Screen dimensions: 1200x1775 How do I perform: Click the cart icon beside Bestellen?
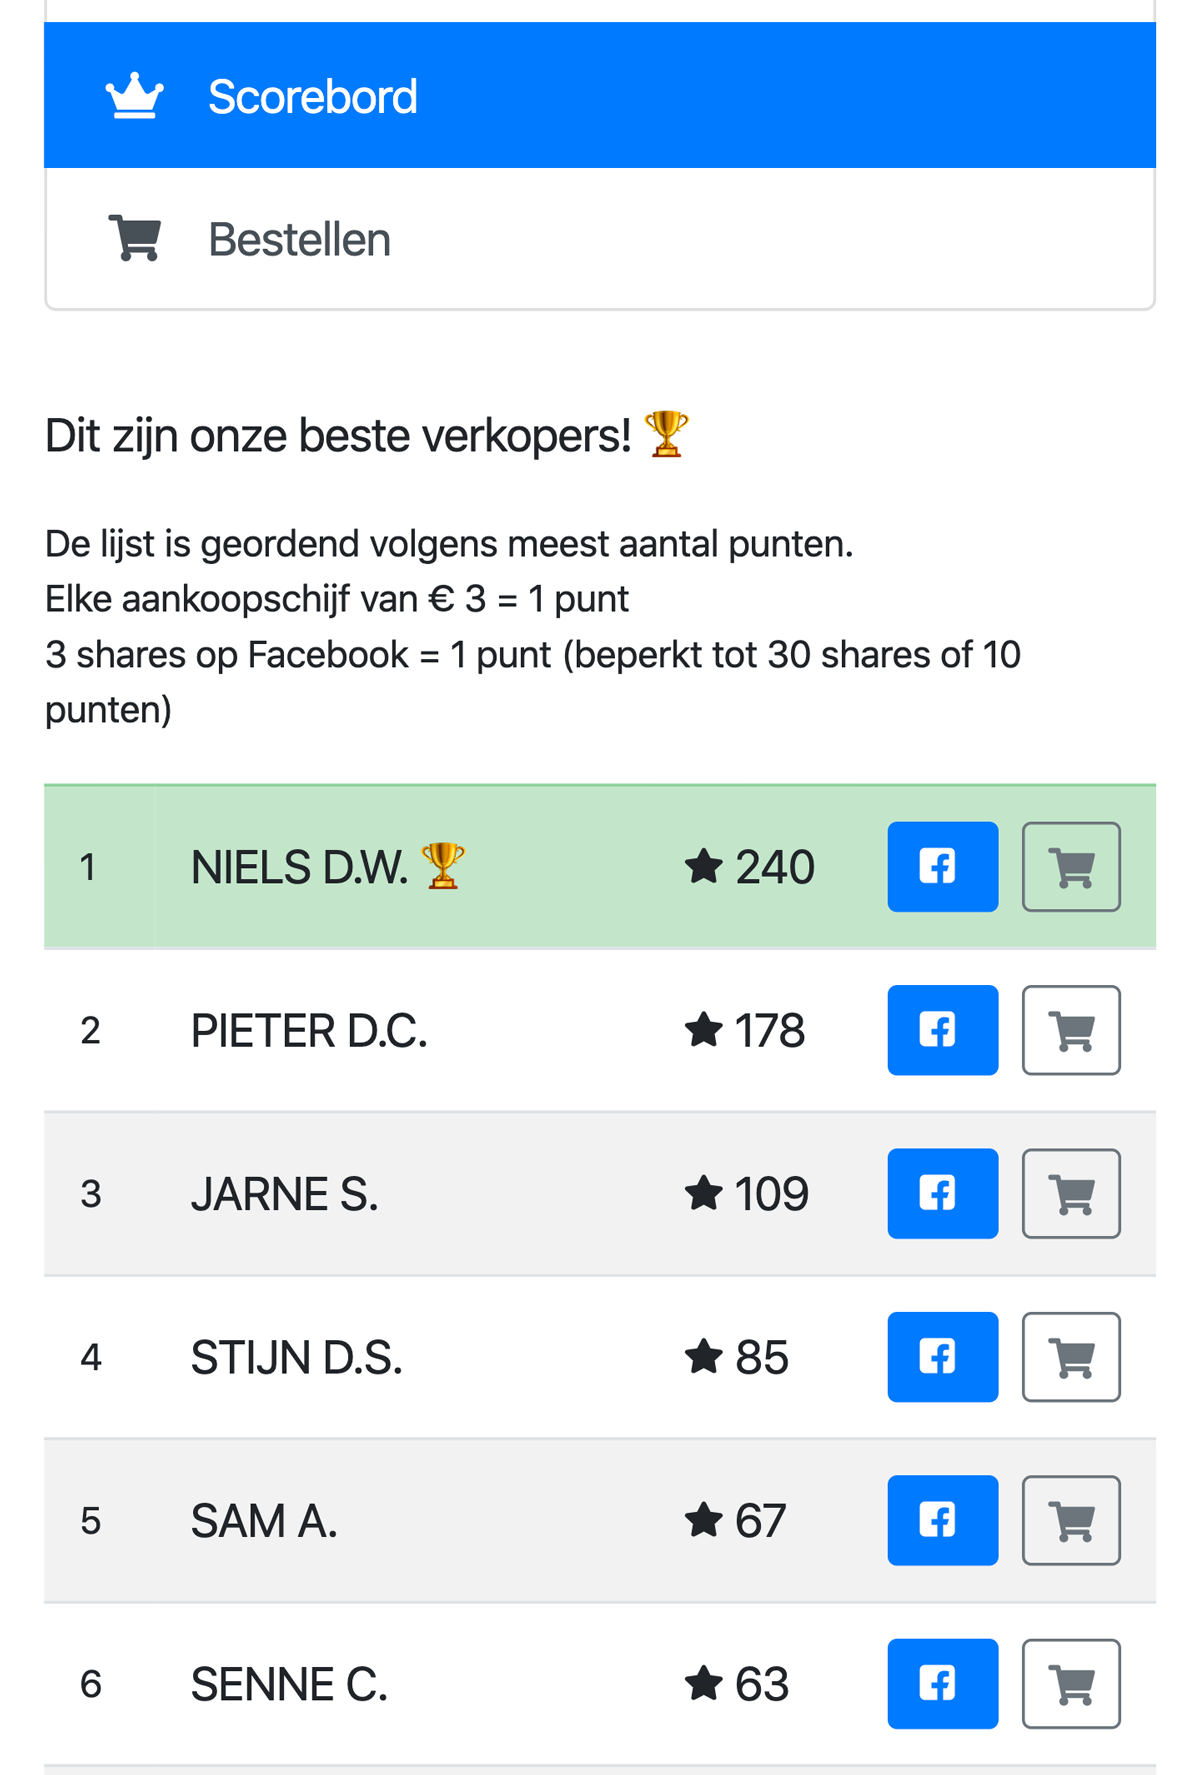pos(135,239)
